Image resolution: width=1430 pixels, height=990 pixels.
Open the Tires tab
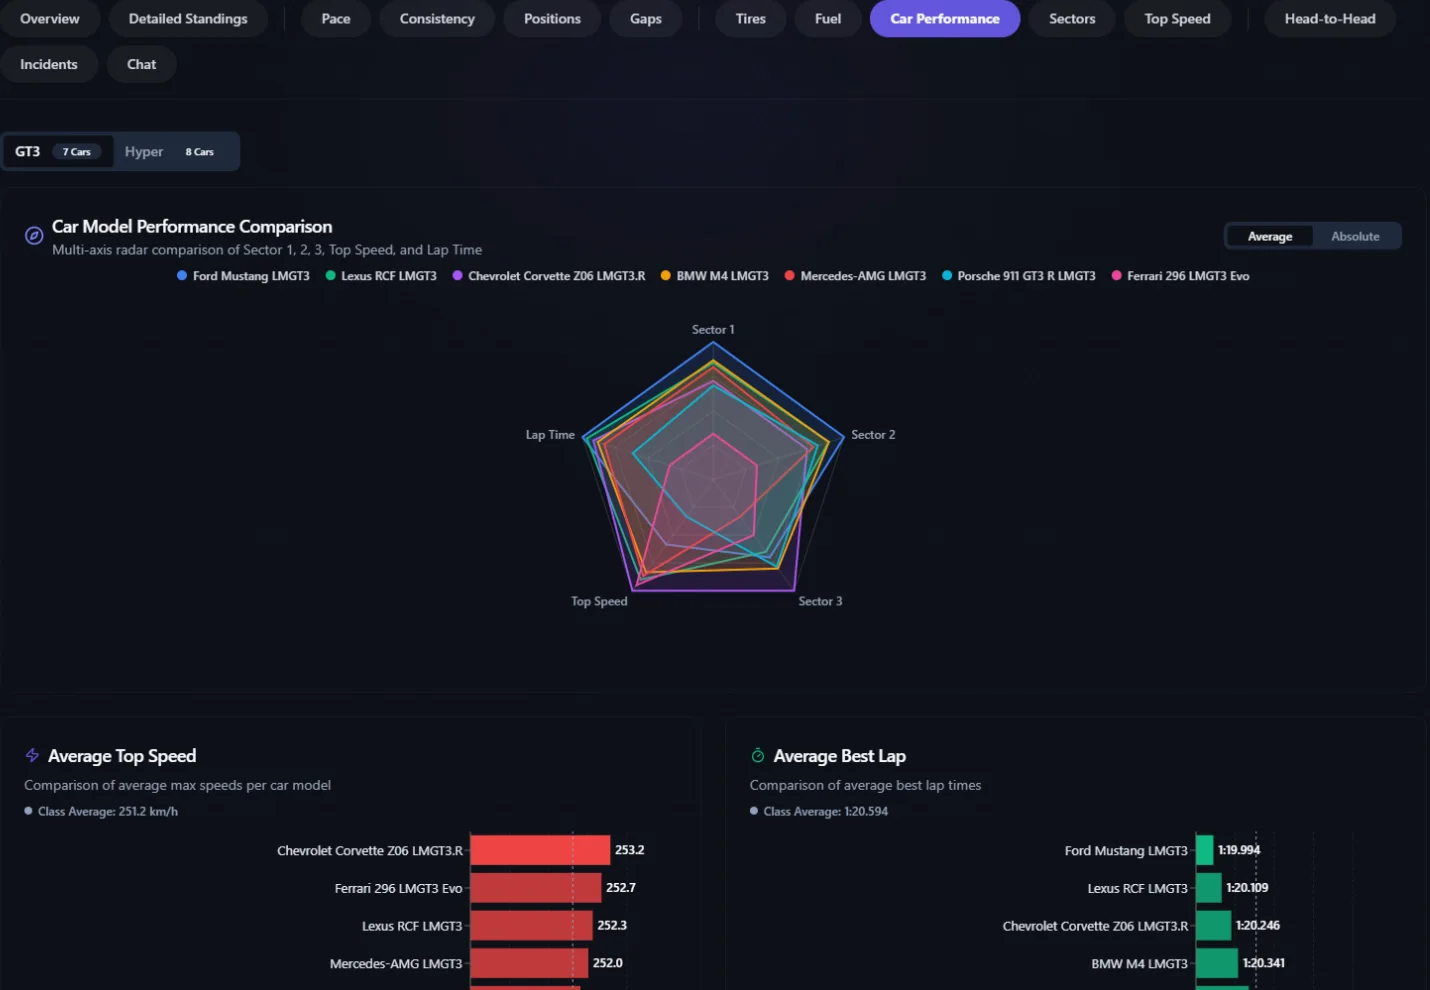coord(751,19)
